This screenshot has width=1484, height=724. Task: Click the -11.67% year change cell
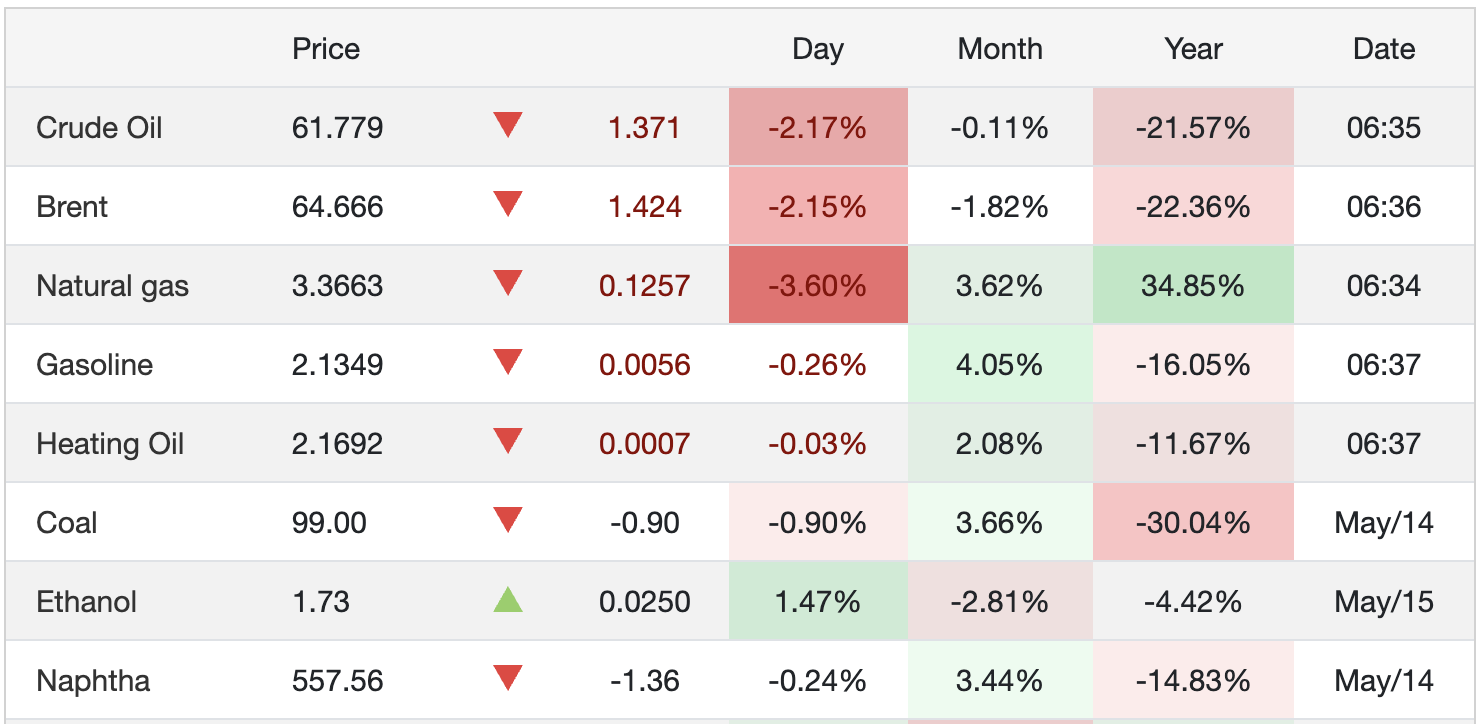click(x=1193, y=443)
